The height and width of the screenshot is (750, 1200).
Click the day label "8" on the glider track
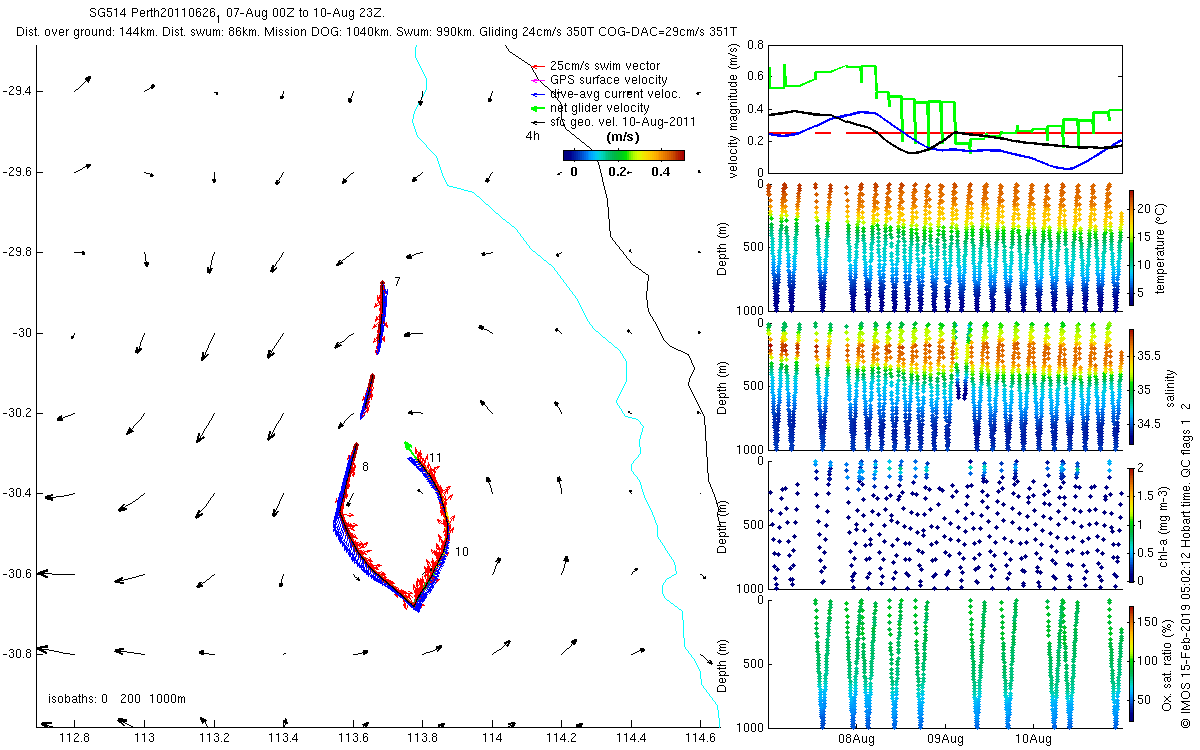(365, 467)
